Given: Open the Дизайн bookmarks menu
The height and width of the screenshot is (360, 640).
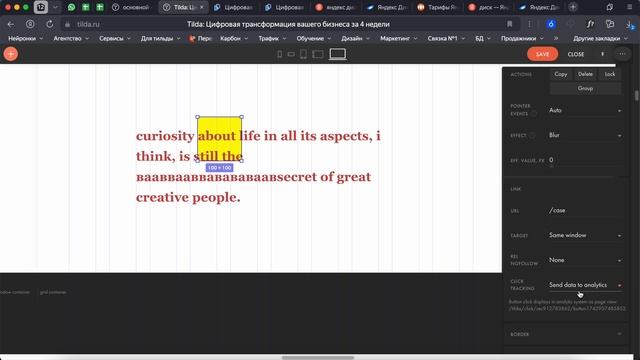Looking at the screenshot, I should (x=355, y=38).
